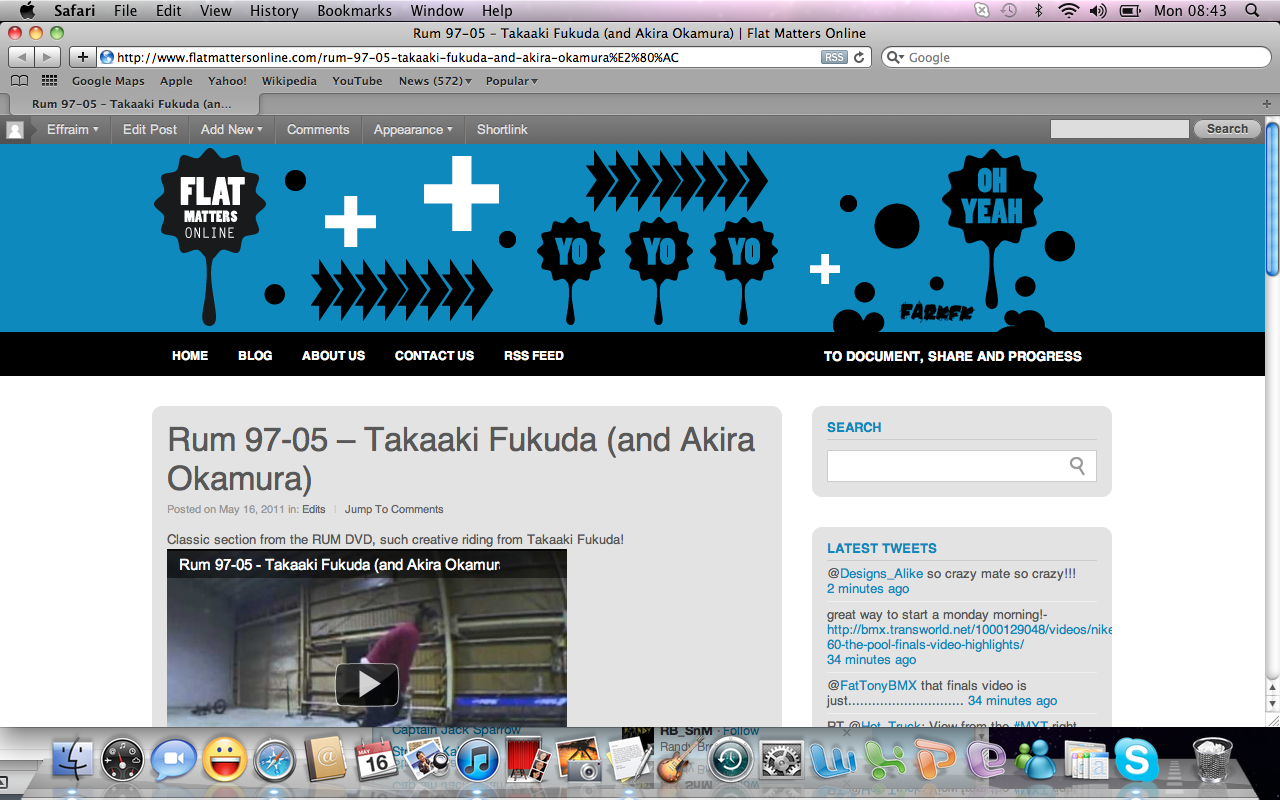The image size is (1280, 800).
Task: Go back with the back arrow
Action: pos(21,57)
